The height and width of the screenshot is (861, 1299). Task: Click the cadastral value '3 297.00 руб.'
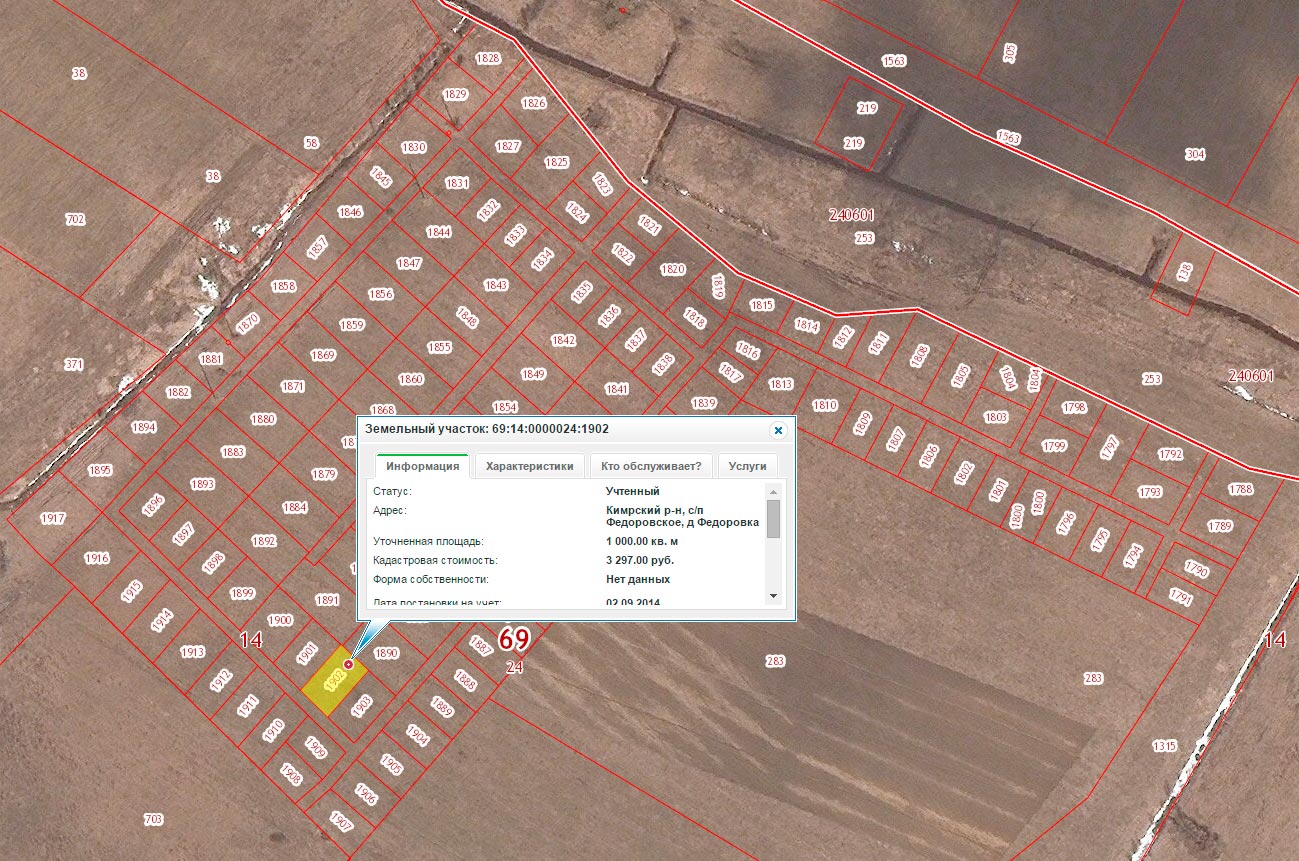[640, 560]
